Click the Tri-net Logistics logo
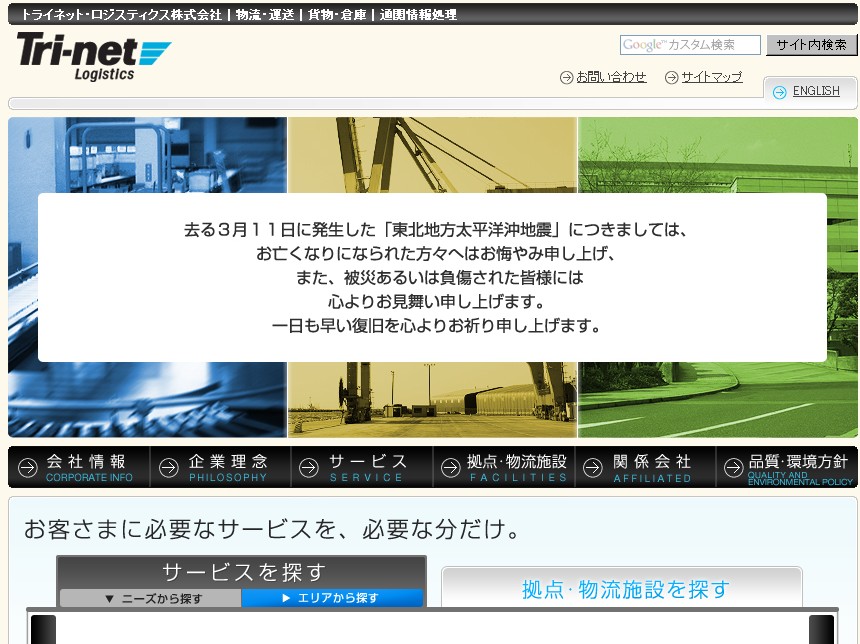 (93, 56)
